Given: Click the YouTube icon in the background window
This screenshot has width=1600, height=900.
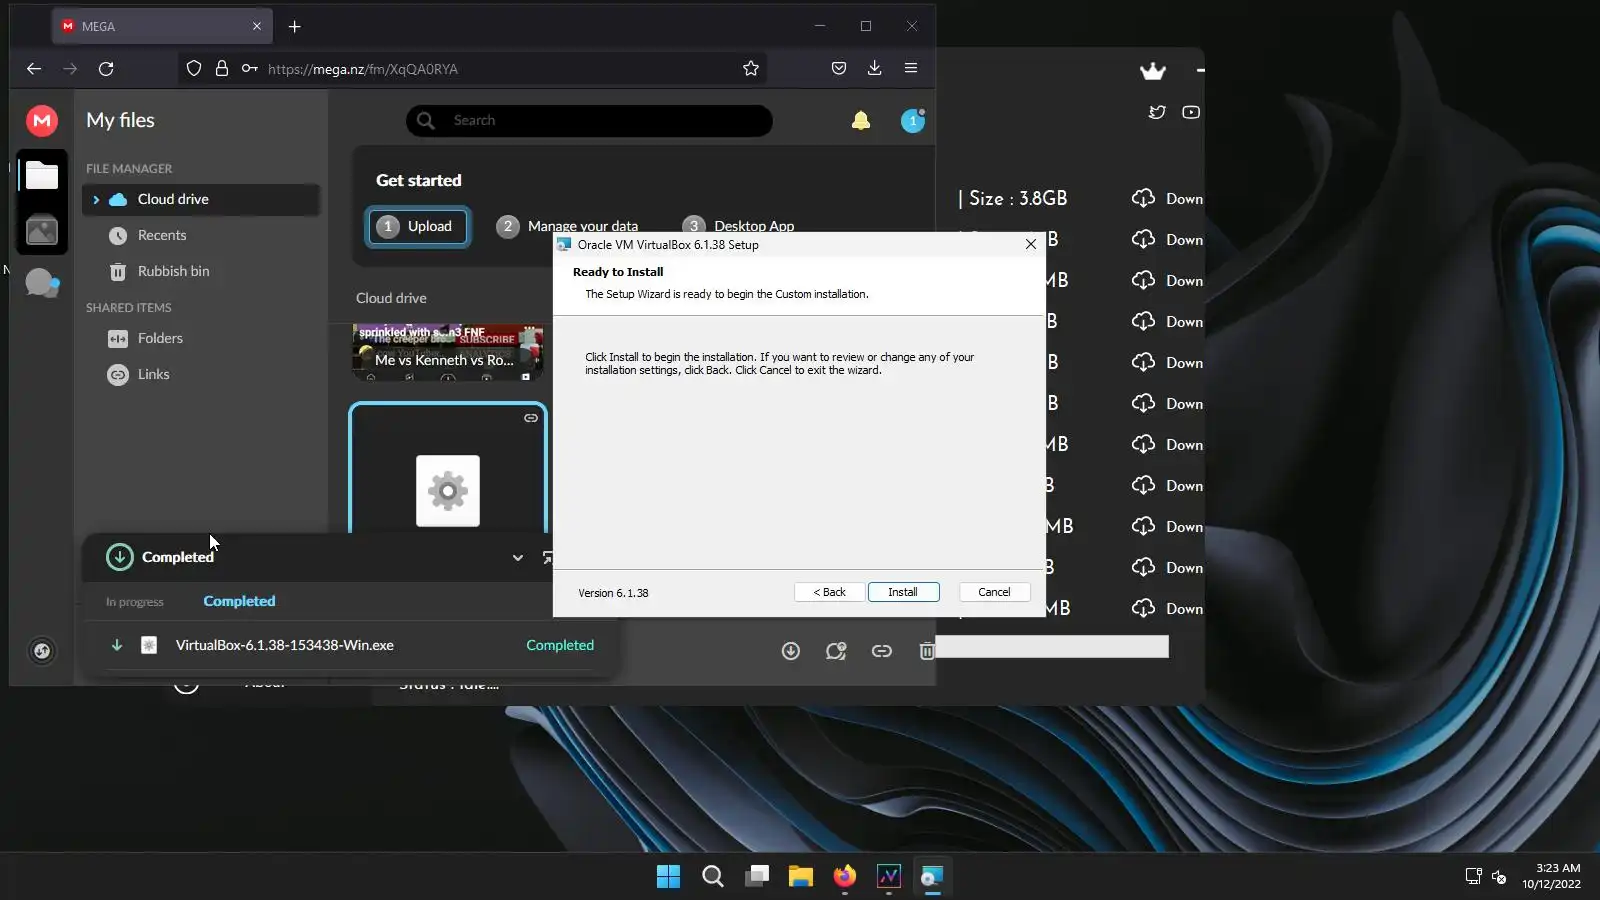Looking at the screenshot, I should [1191, 112].
